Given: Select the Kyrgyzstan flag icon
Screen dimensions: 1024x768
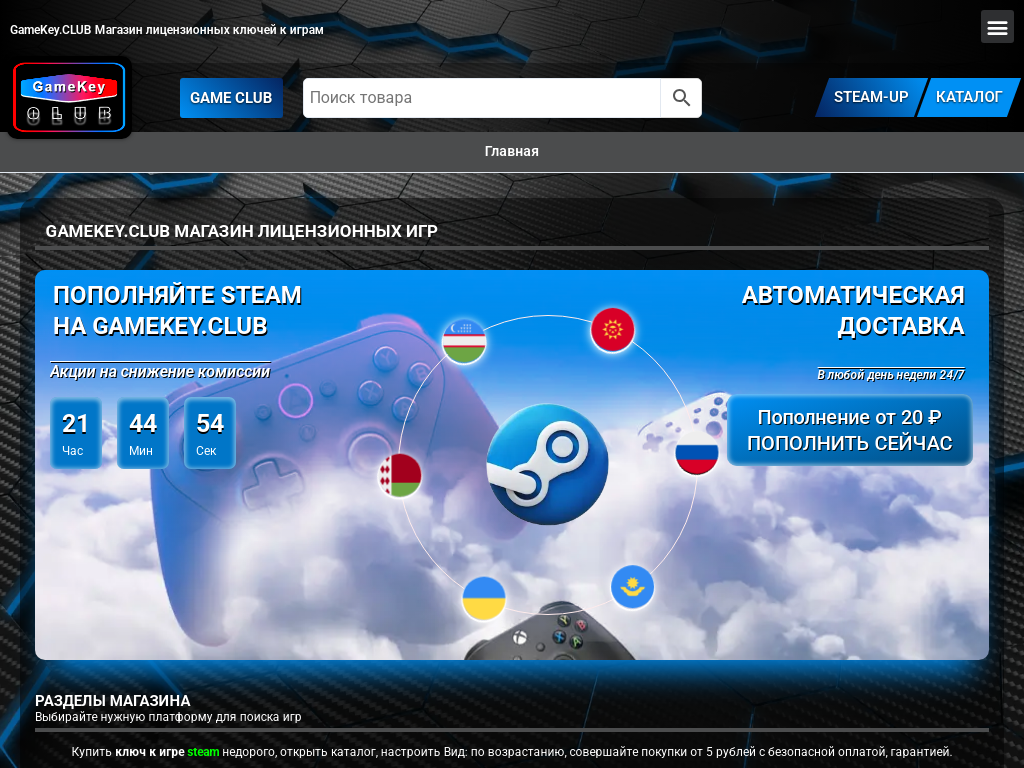Looking at the screenshot, I should [612, 330].
